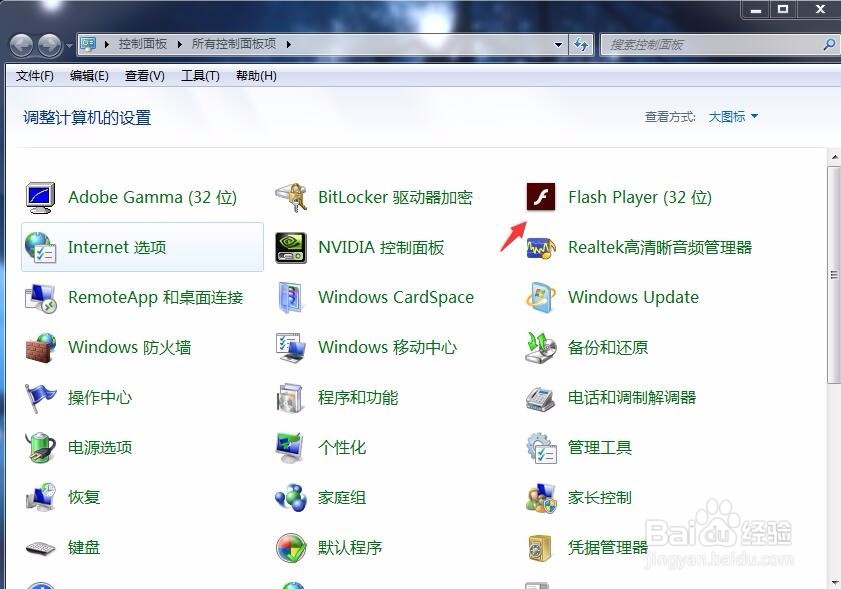Open the 工具(T) menu
Image resolution: width=841 pixels, height=589 pixels.
[200, 76]
